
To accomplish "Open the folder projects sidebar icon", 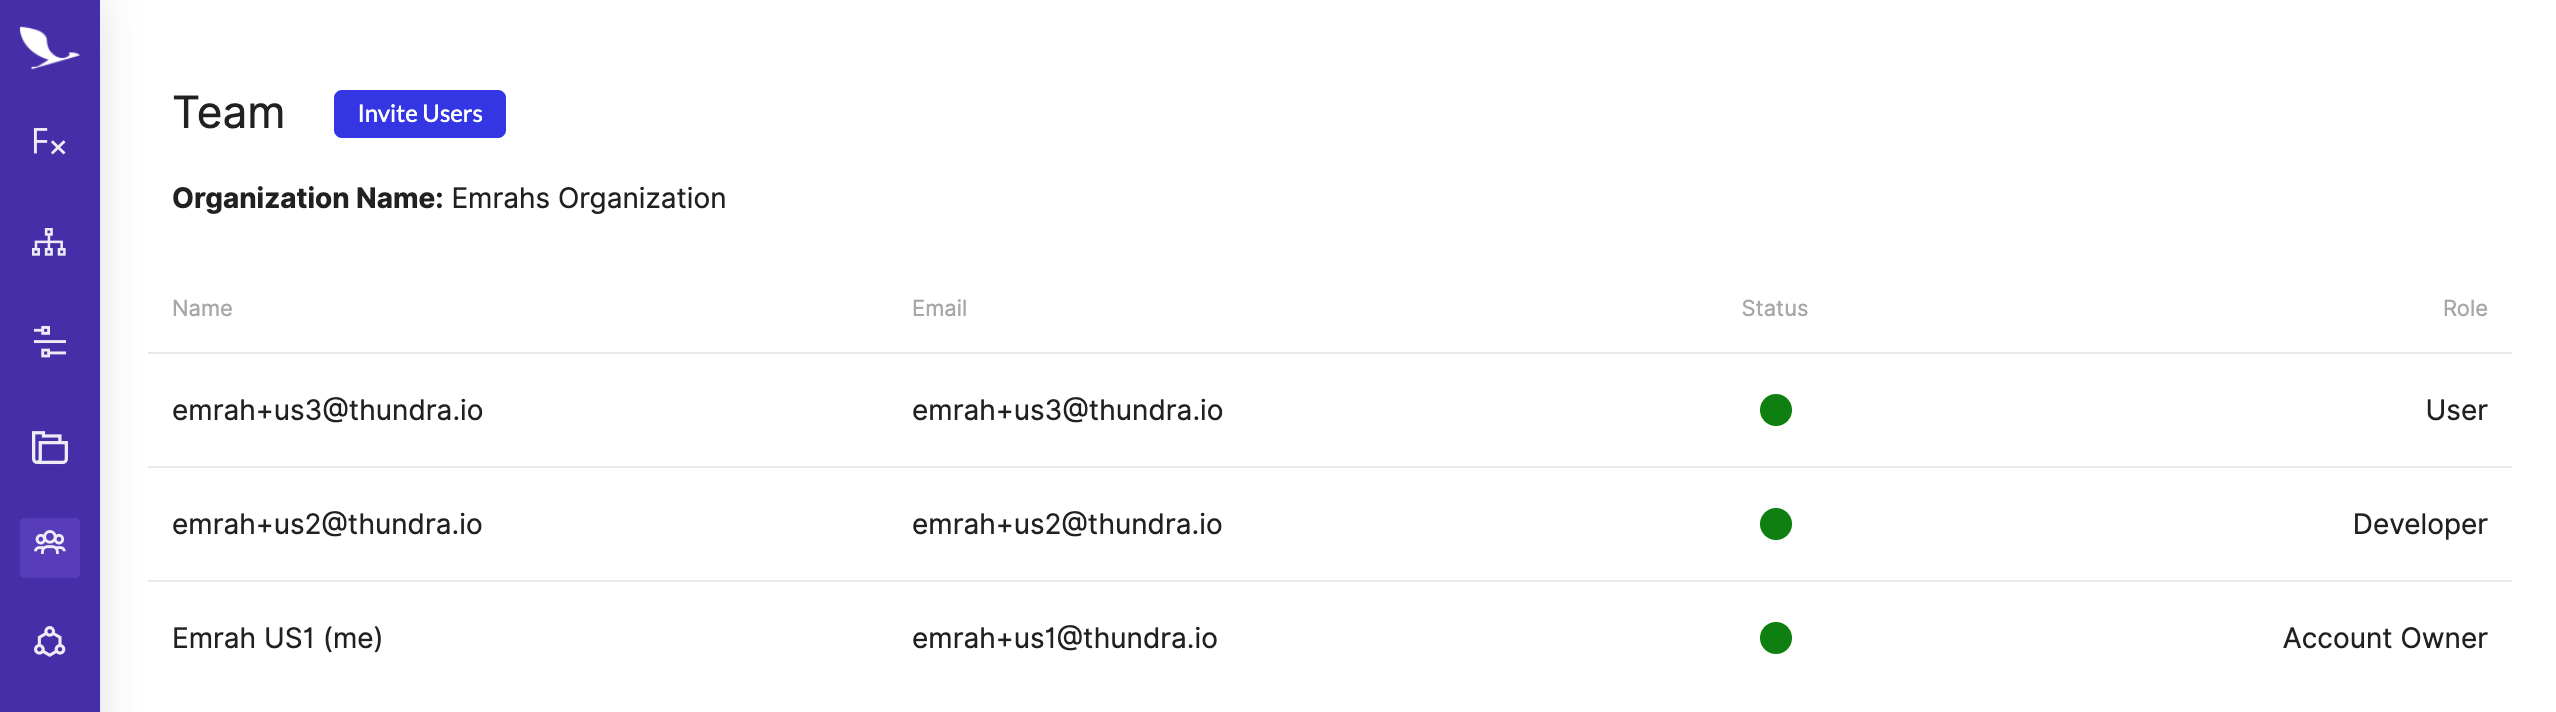I will tap(49, 447).
